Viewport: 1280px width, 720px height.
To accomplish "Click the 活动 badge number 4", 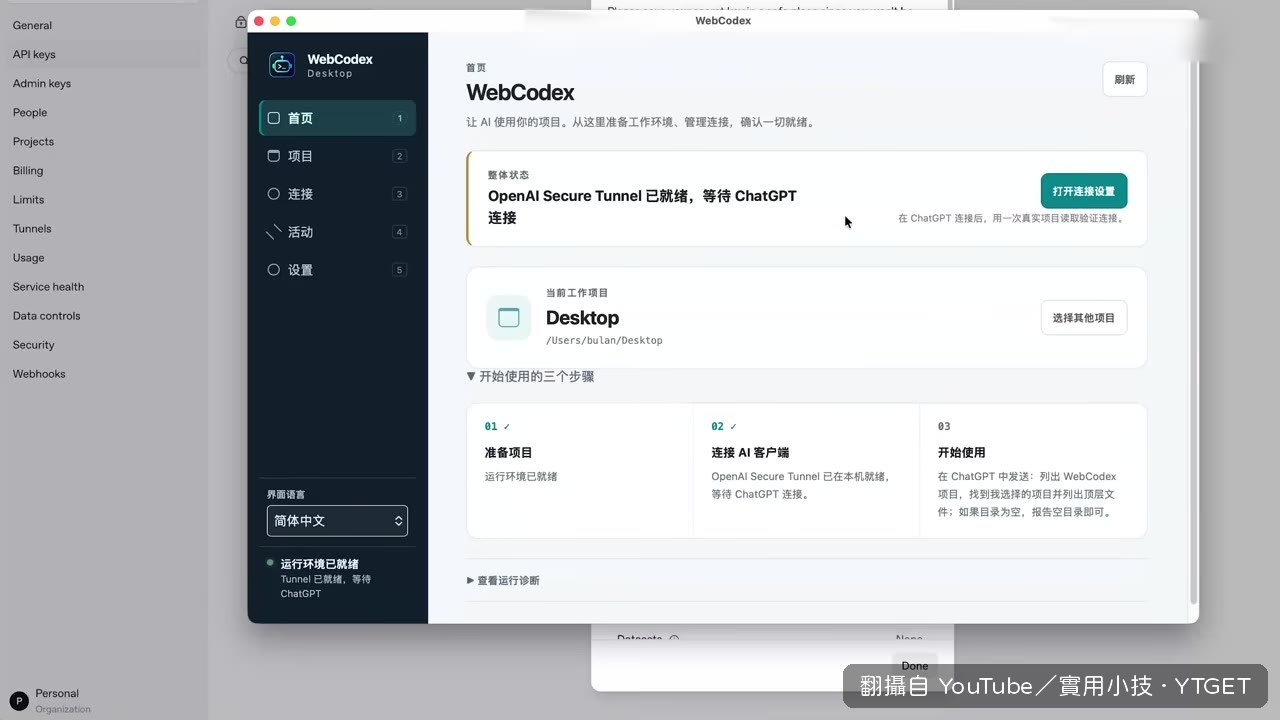I will point(400,232).
